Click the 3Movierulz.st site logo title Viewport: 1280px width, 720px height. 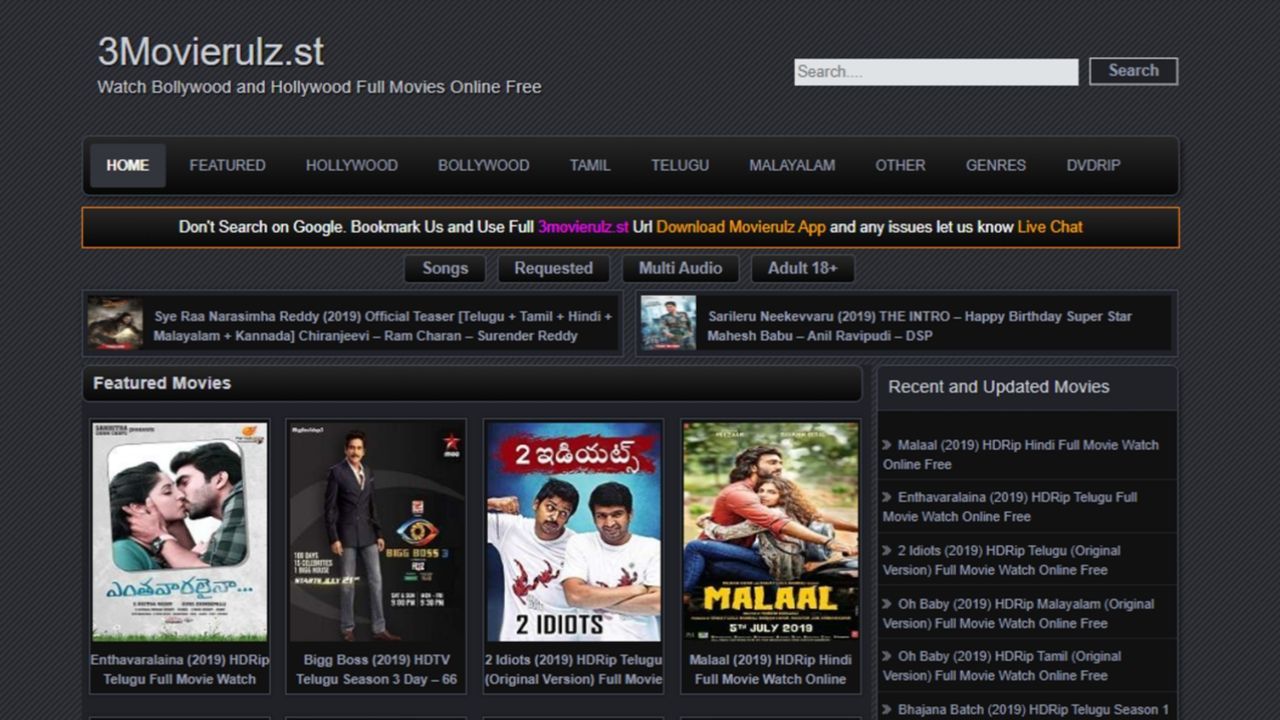pyautogui.click(x=211, y=52)
